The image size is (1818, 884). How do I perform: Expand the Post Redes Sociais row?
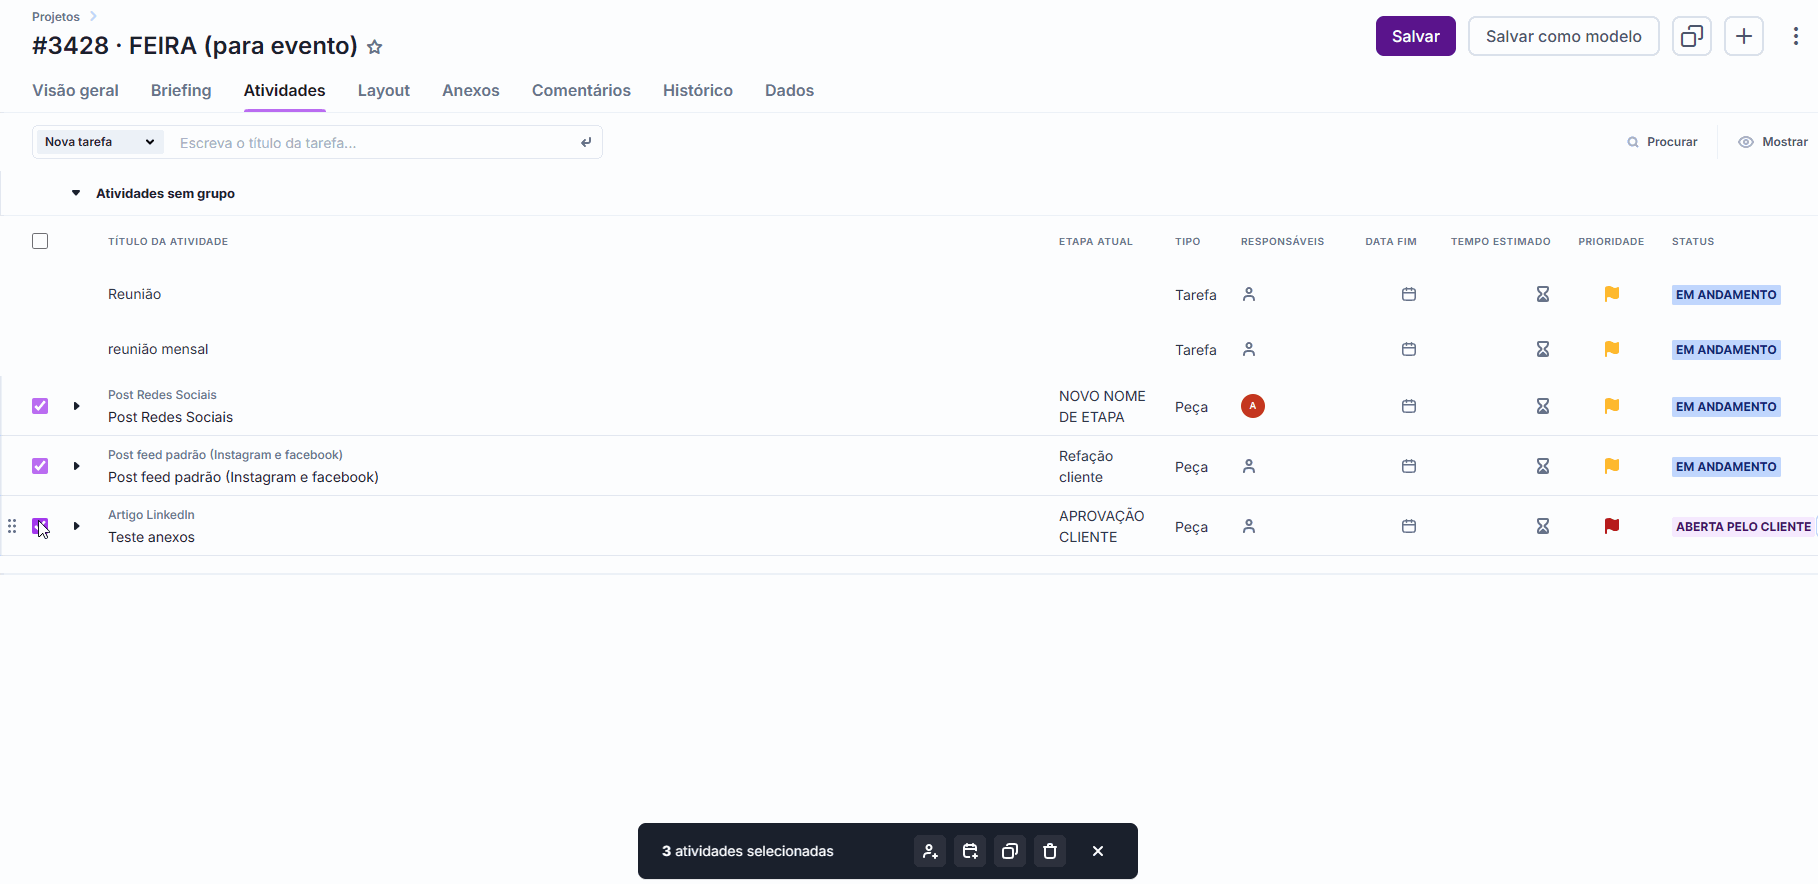coord(76,406)
